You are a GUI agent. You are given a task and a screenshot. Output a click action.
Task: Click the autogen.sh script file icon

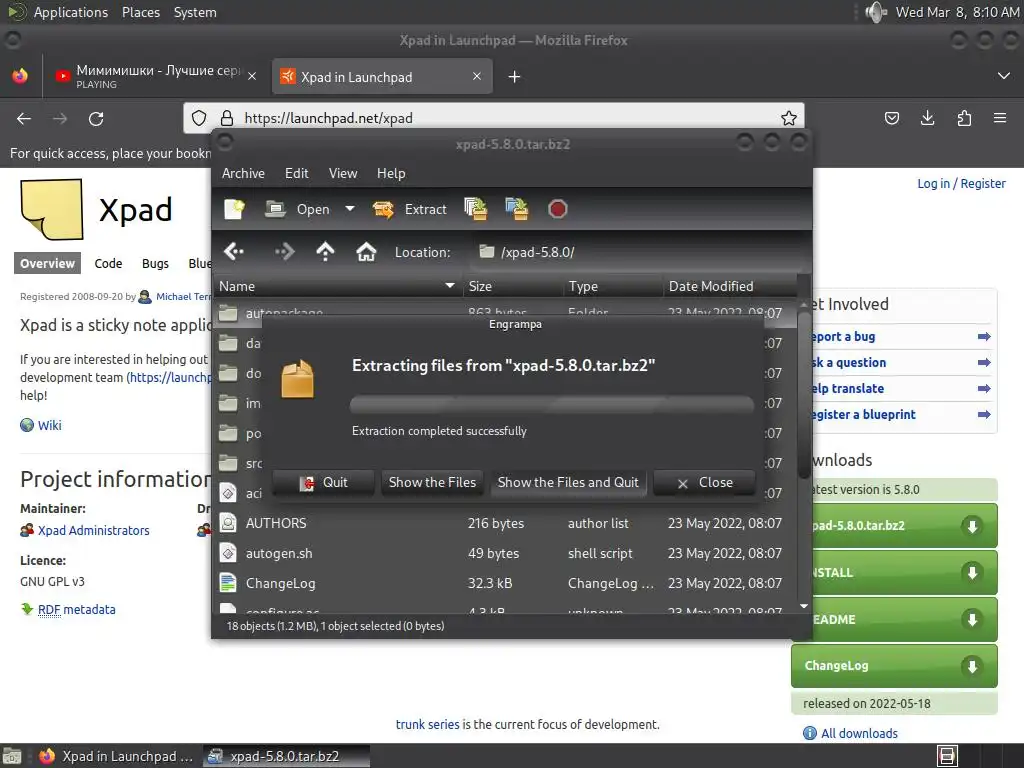pos(228,553)
